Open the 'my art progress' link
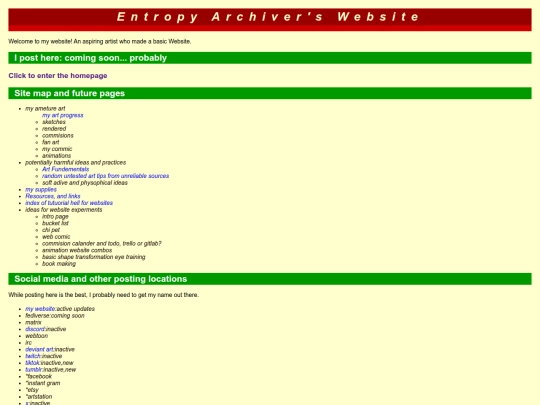This screenshot has height=405, width=540. (x=63, y=115)
